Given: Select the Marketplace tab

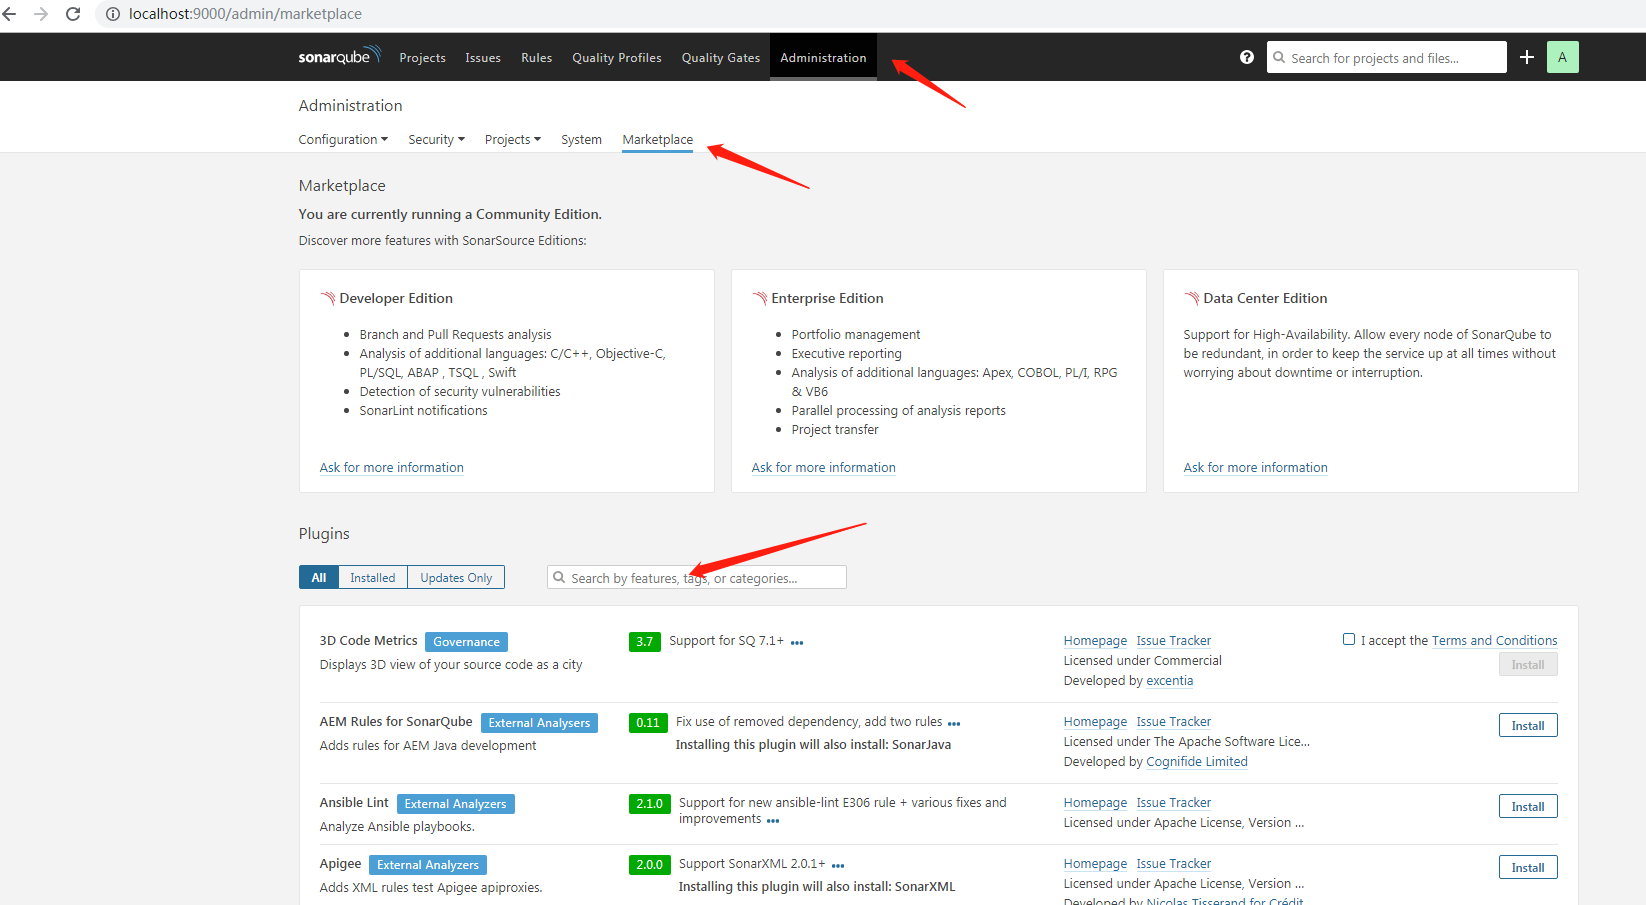Looking at the screenshot, I should point(657,139).
